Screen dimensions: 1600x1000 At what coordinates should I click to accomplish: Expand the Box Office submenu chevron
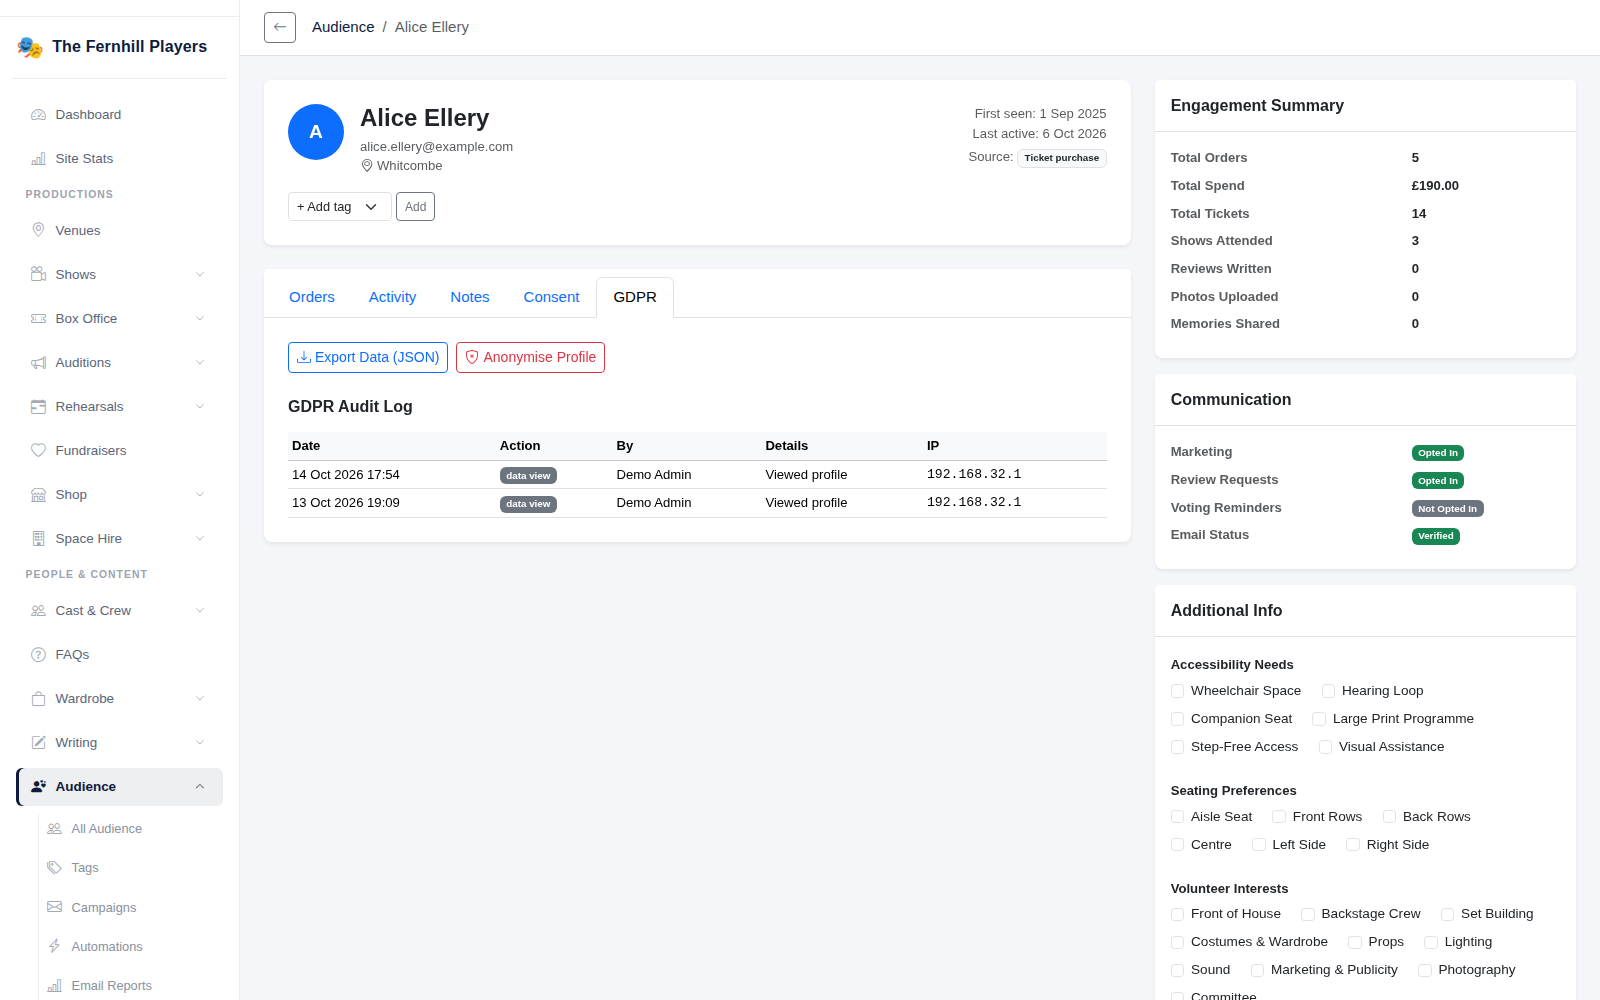[x=200, y=318]
